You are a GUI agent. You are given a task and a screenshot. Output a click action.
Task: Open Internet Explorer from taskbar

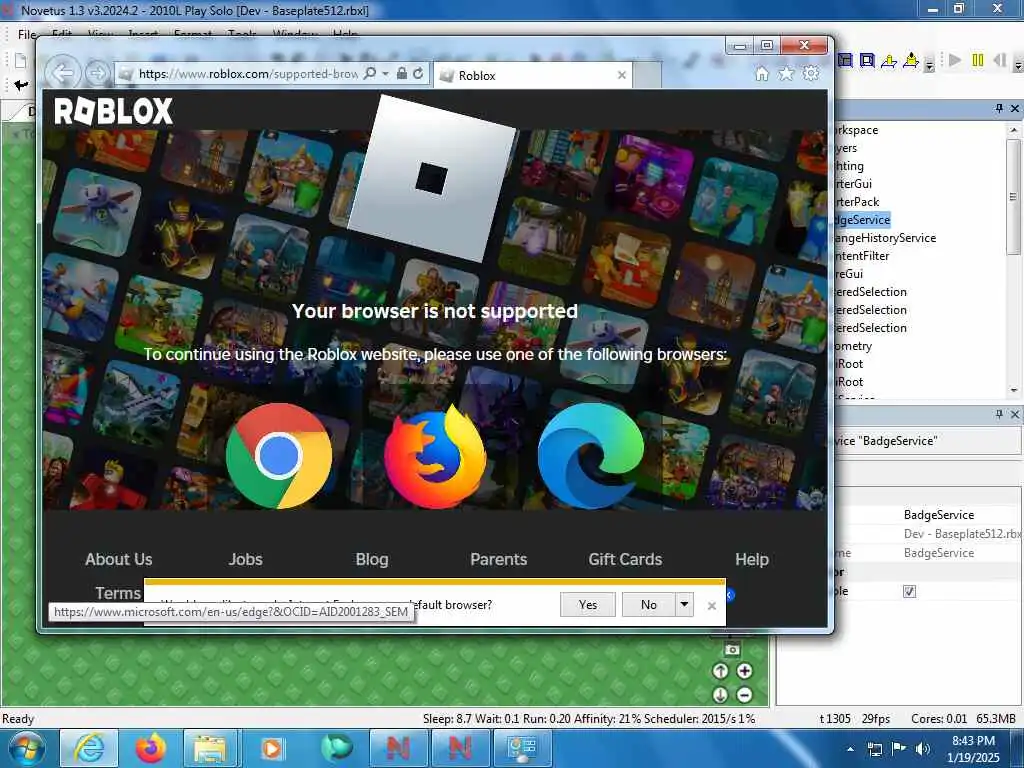(x=89, y=749)
